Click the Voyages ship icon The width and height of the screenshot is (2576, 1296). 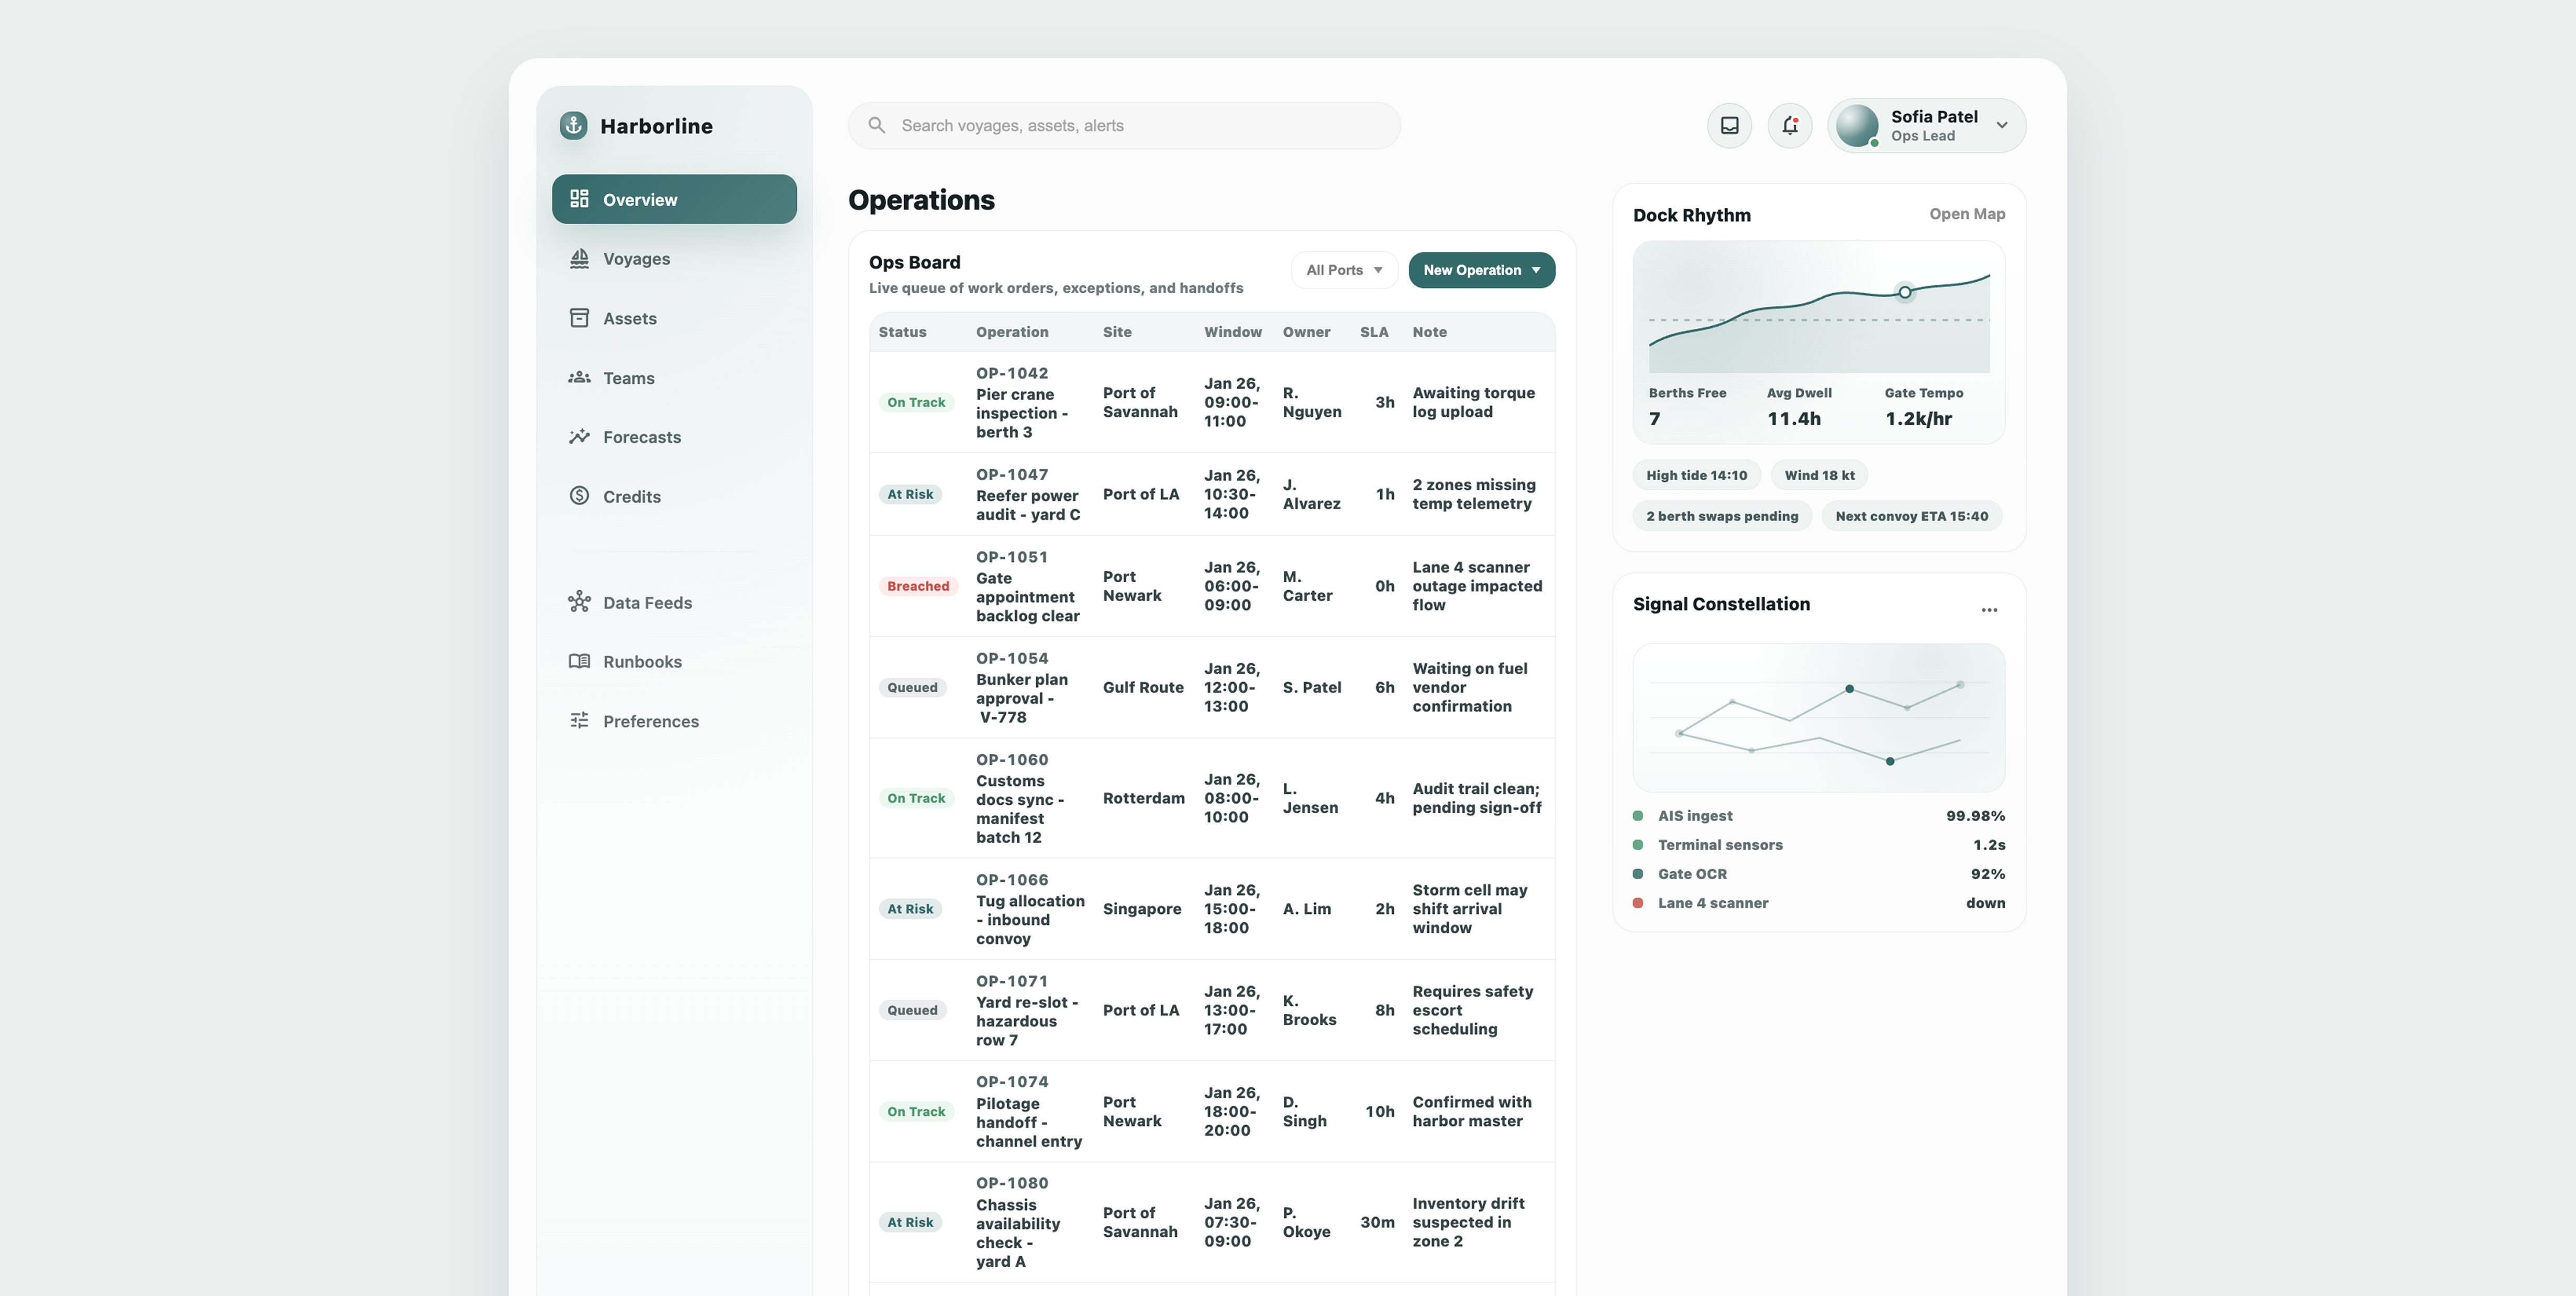(x=579, y=259)
